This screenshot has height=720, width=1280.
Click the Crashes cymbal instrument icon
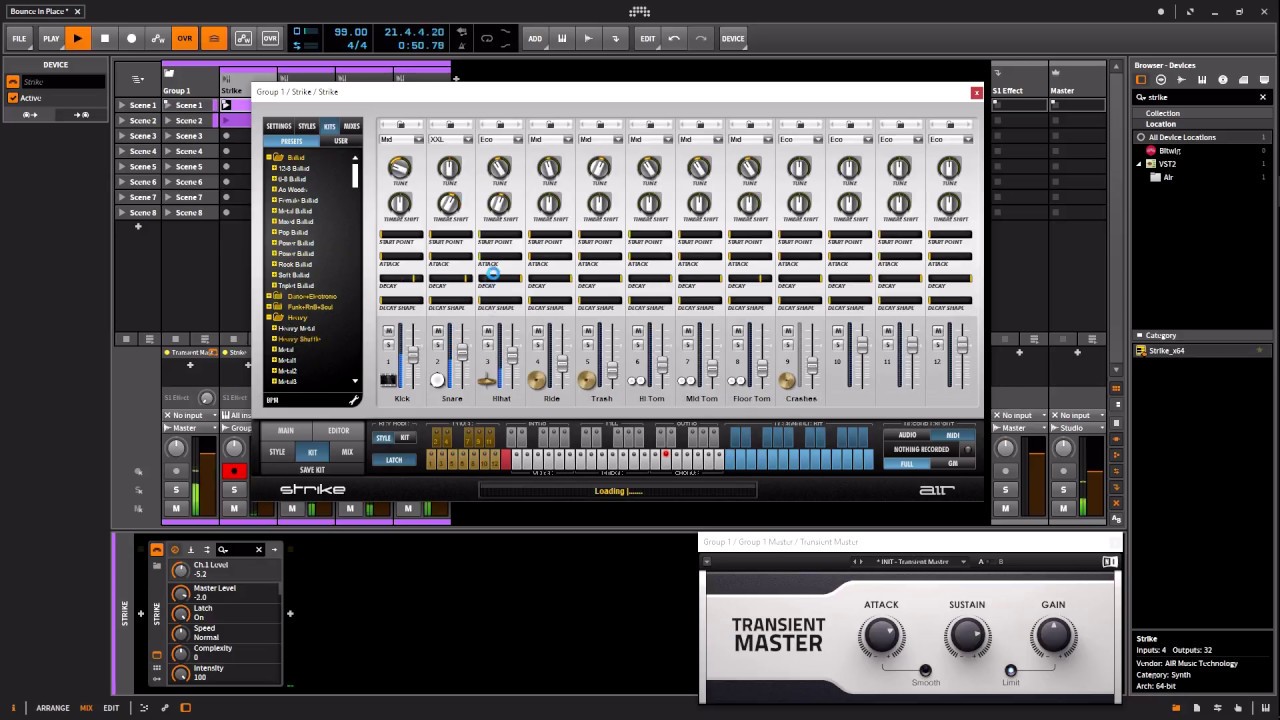[787, 380]
